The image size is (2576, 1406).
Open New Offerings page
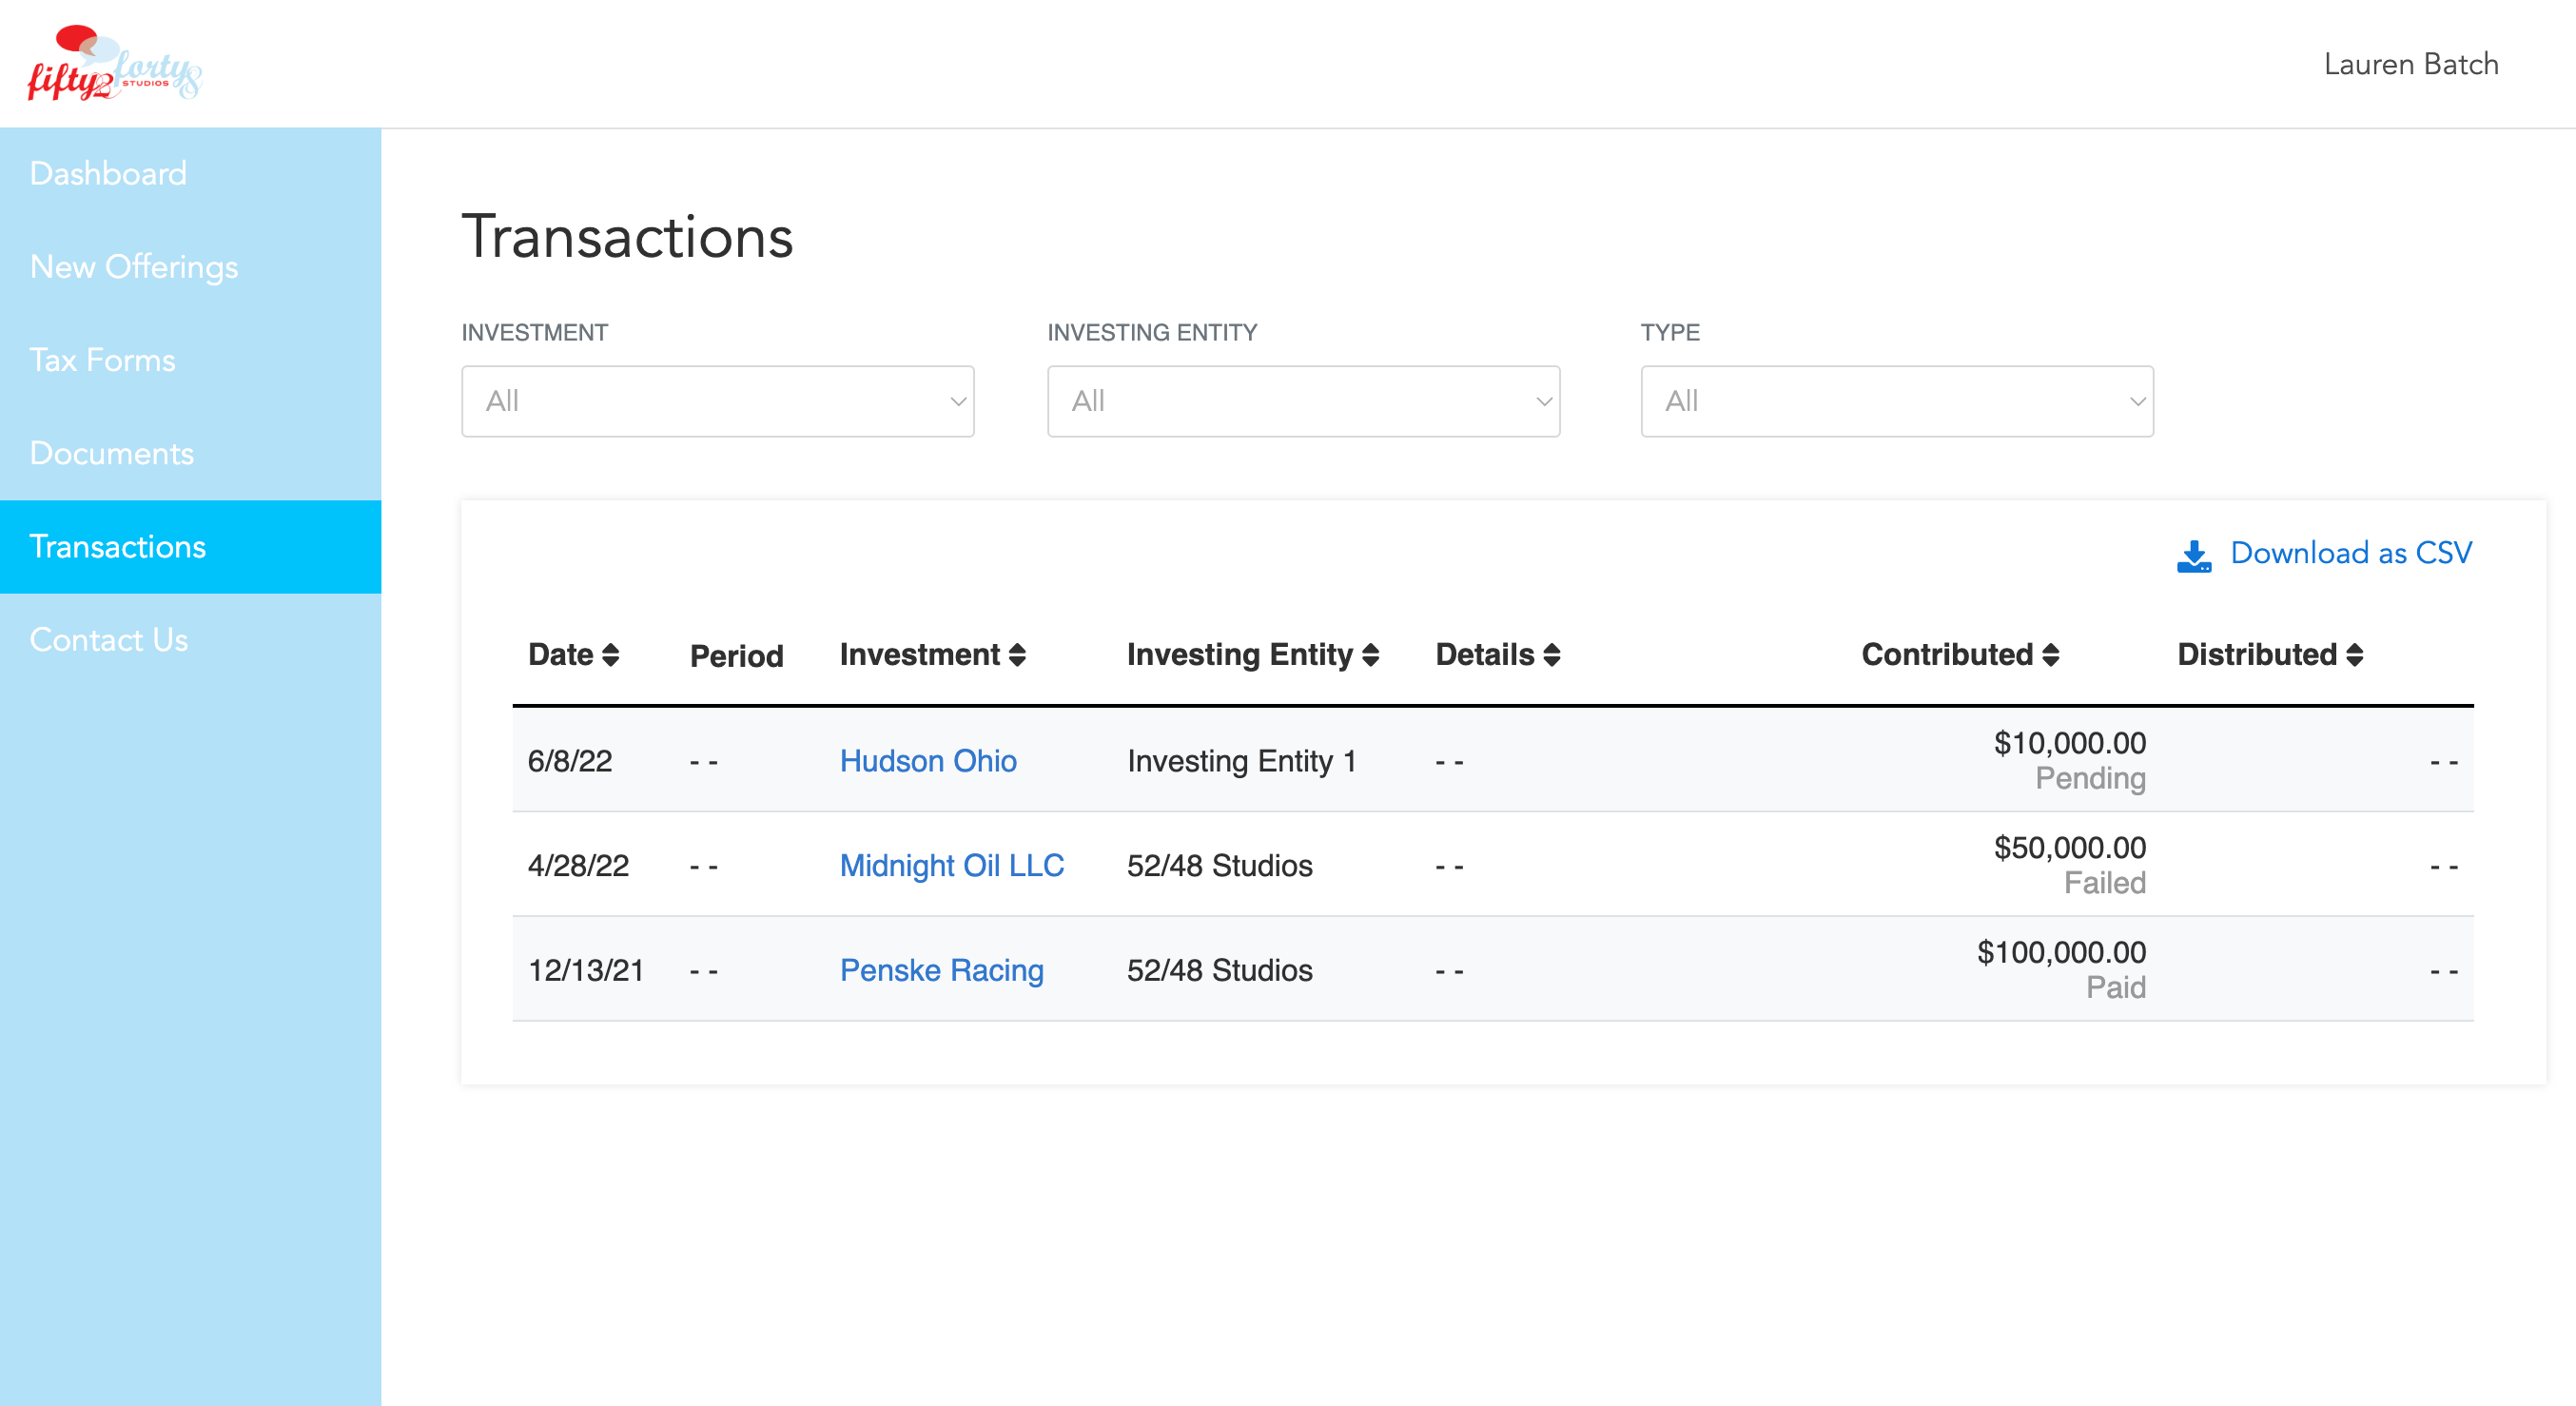(x=134, y=267)
